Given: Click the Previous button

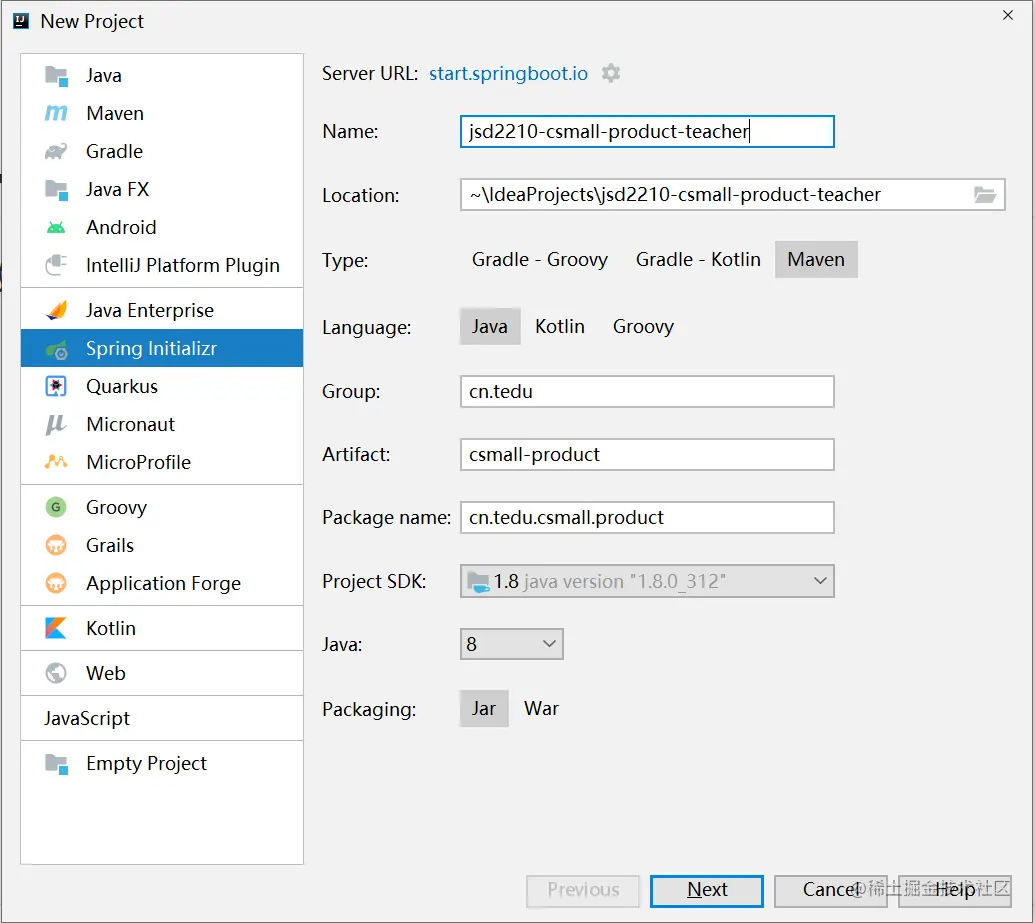Looking at the screenshot, I should coord(583,891).
